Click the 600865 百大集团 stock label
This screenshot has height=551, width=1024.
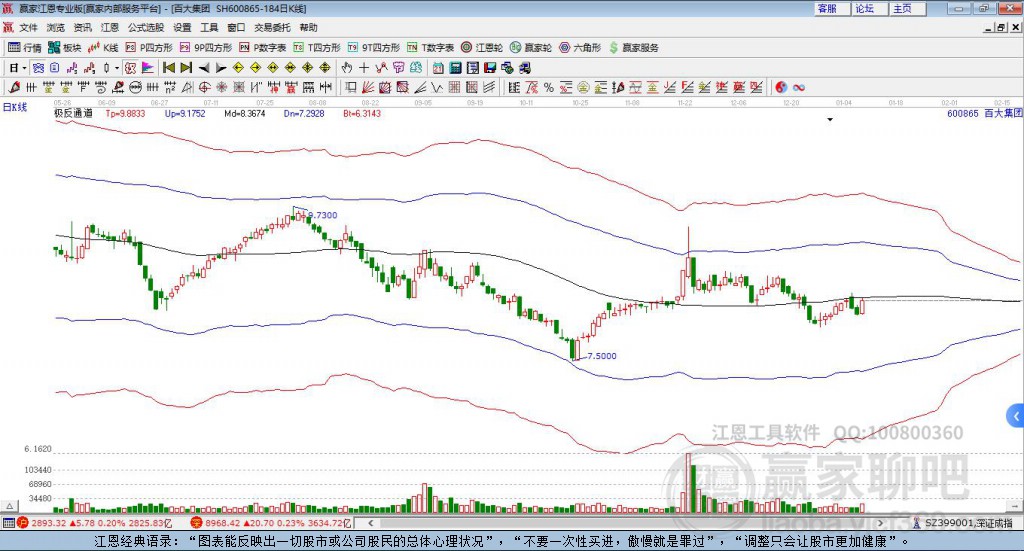(x=984, y=113)
